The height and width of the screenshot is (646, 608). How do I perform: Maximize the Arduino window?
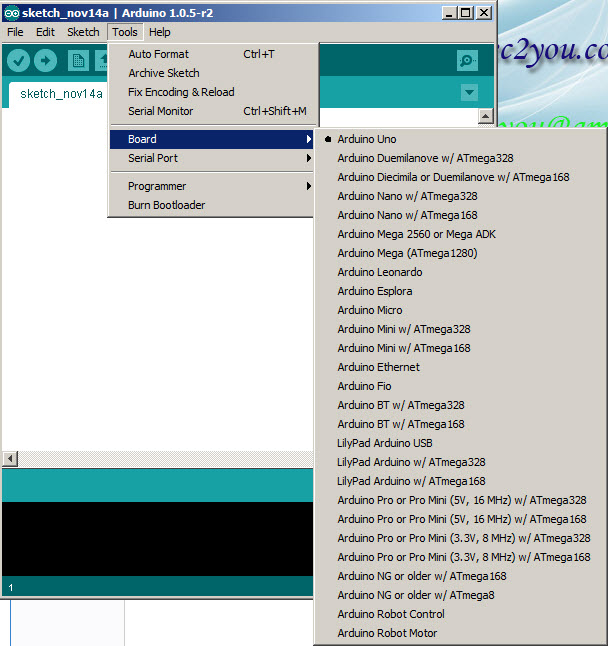click(466, 13)
